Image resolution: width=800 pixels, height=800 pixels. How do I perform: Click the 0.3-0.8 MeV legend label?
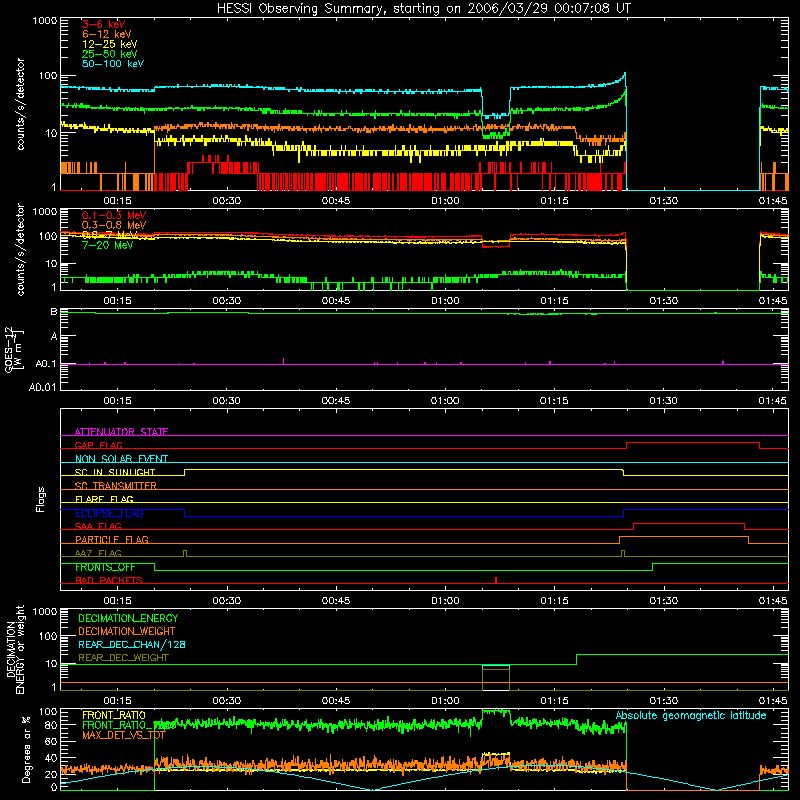coord(113,225)
